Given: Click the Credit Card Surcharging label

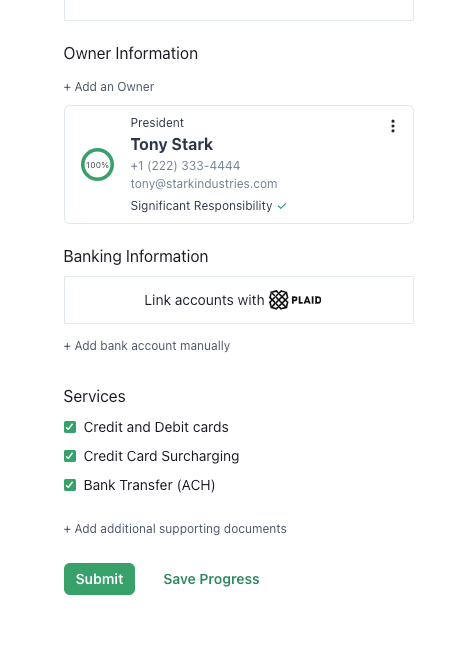Looking at the screenshot, I should [161, 456].
